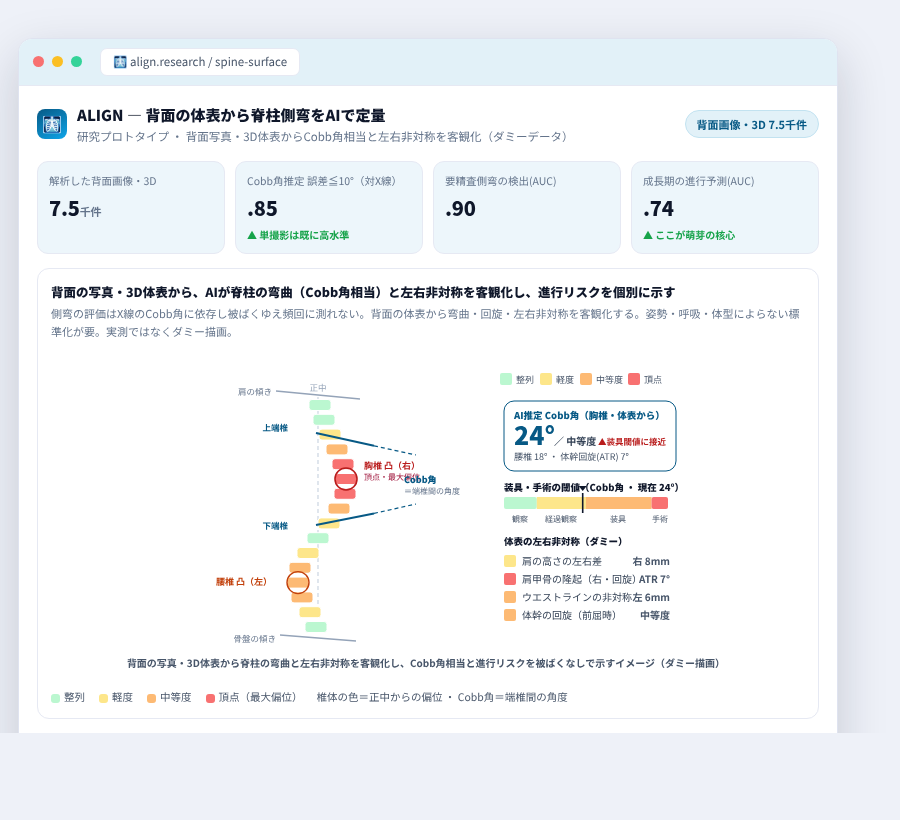
Task: Click the bottom legend 整列 swatch
Action: tap(56, 698)
